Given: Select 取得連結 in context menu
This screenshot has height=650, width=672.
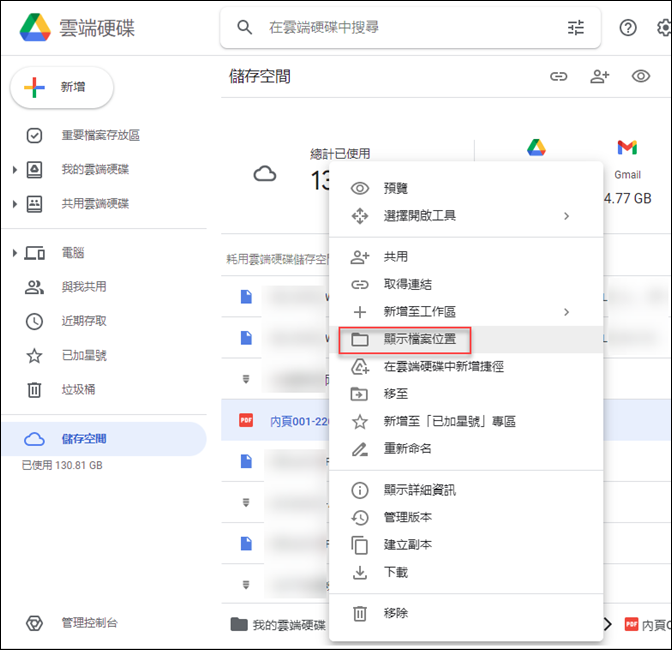Looking at the screenshot, I should 466,285.
